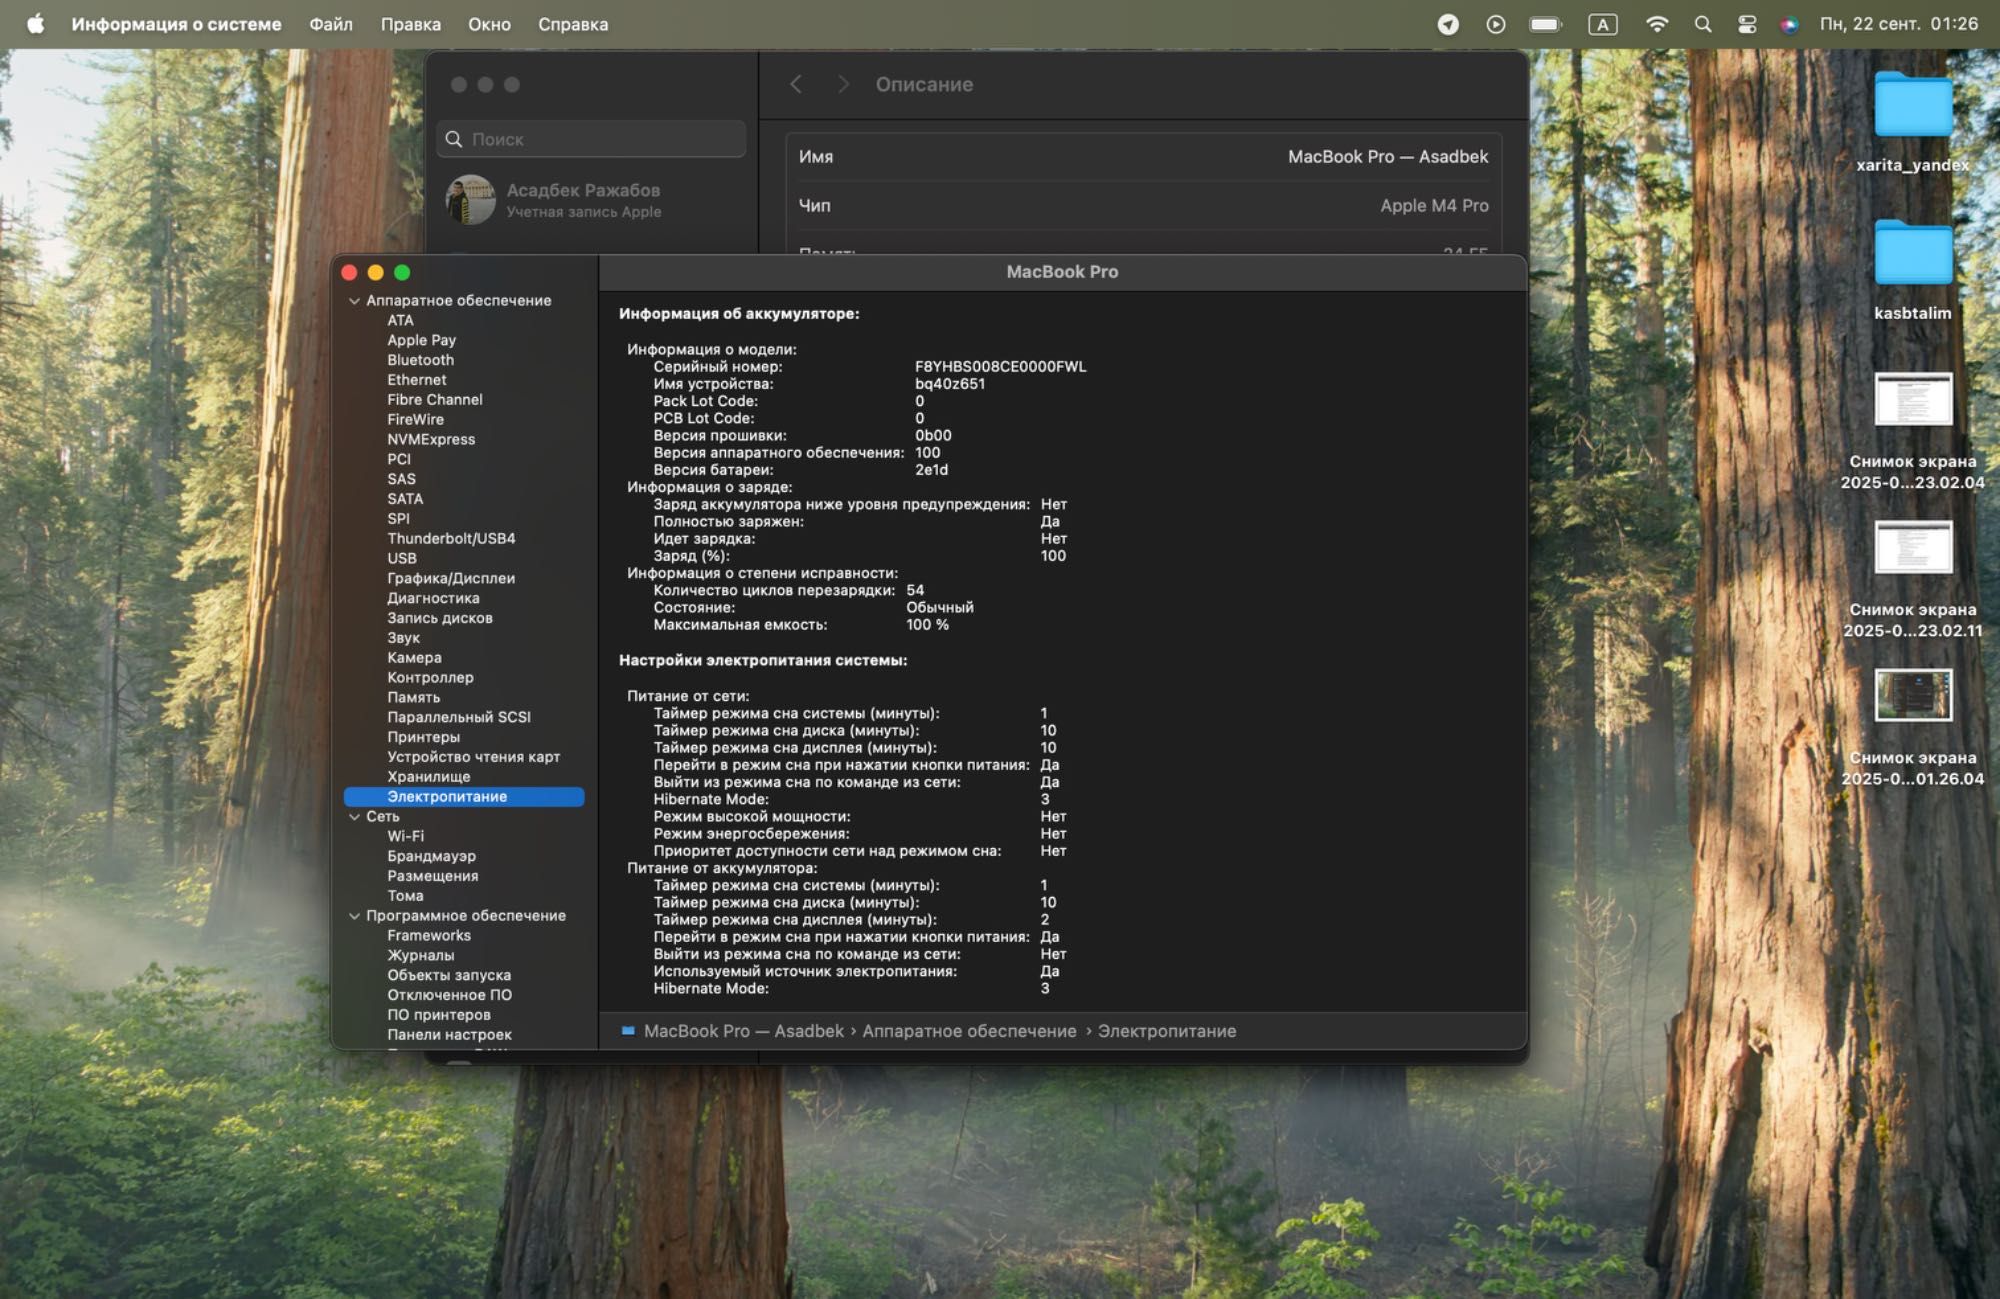The width and height of the screenshot is (2000, 1299).
Task: Open the Apple menu
Action: coord(36,24)
